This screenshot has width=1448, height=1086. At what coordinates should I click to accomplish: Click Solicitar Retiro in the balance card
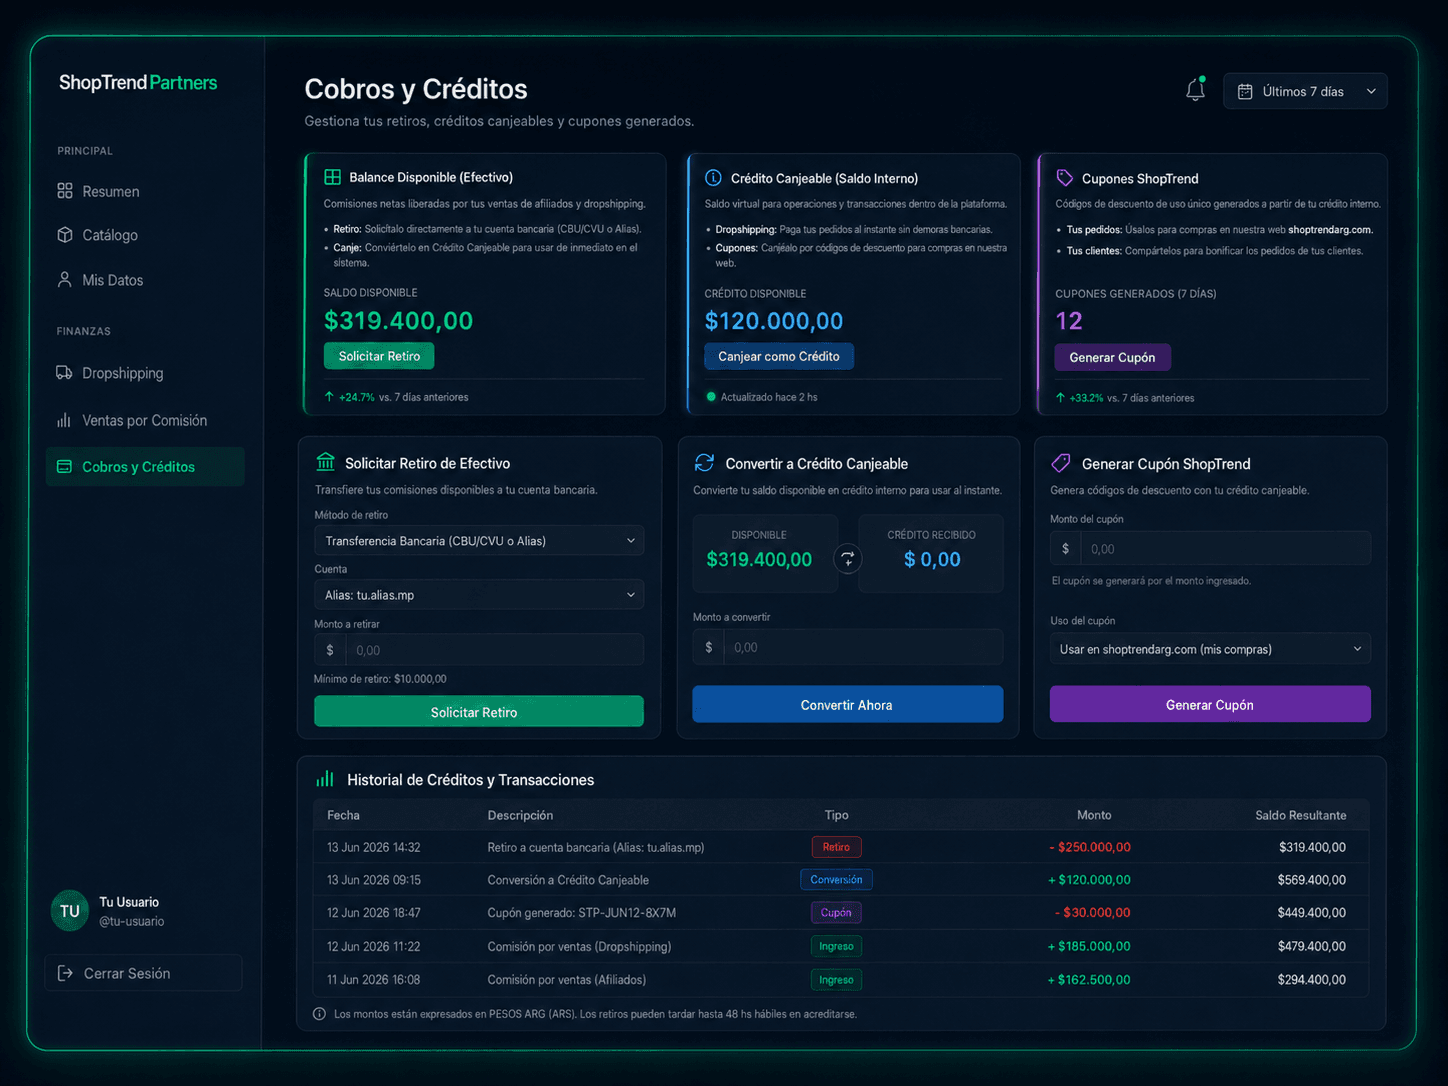click(x=379, y=356)
